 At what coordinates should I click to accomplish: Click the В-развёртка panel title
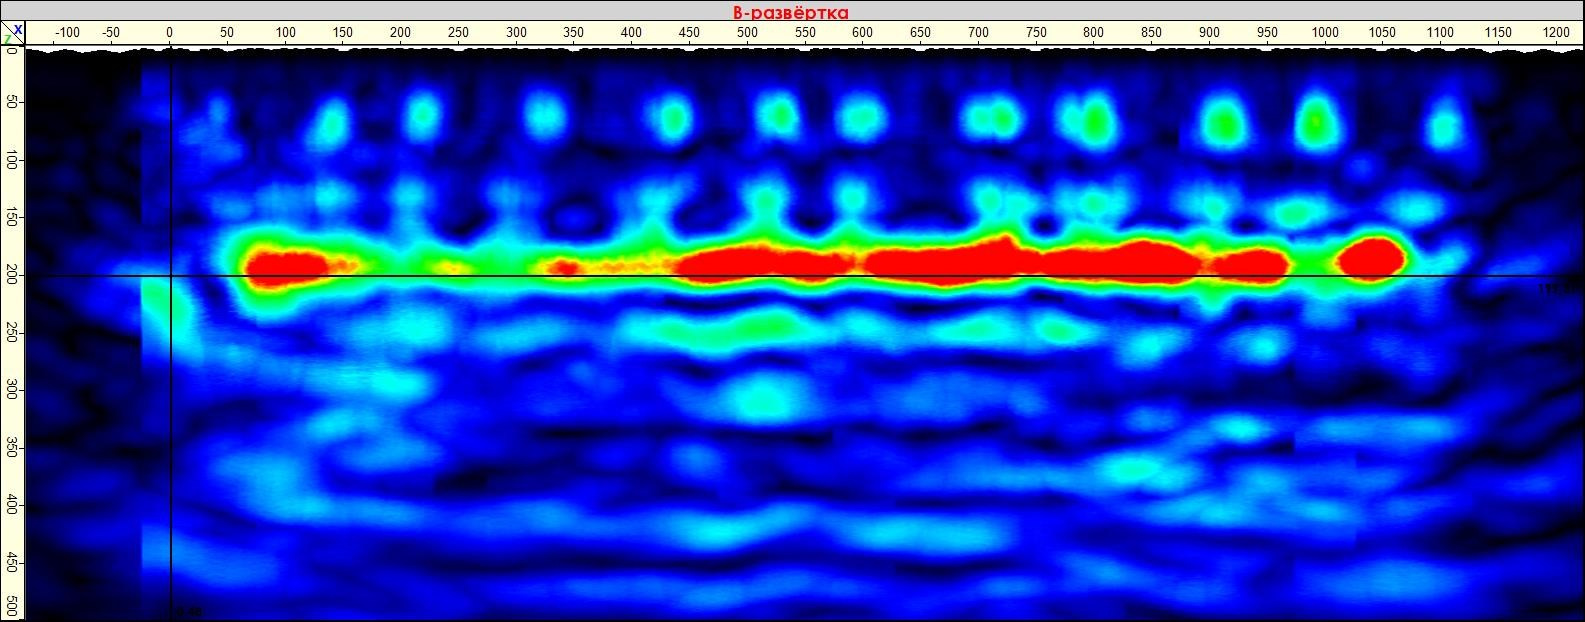point(791,12)
